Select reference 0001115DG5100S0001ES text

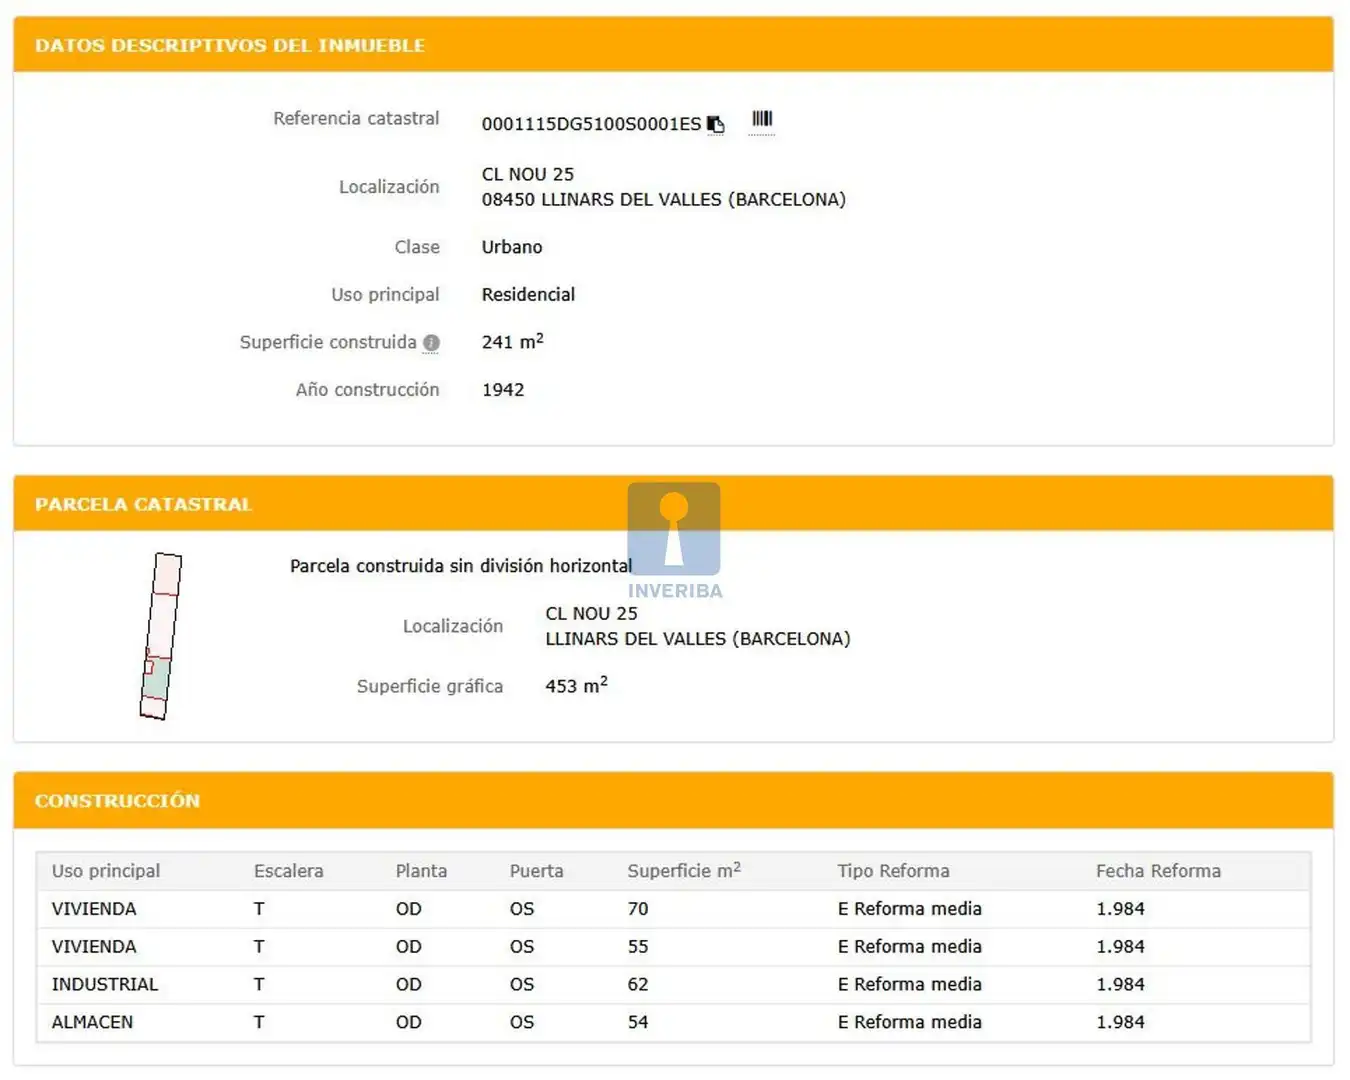(x=591, y=124)
